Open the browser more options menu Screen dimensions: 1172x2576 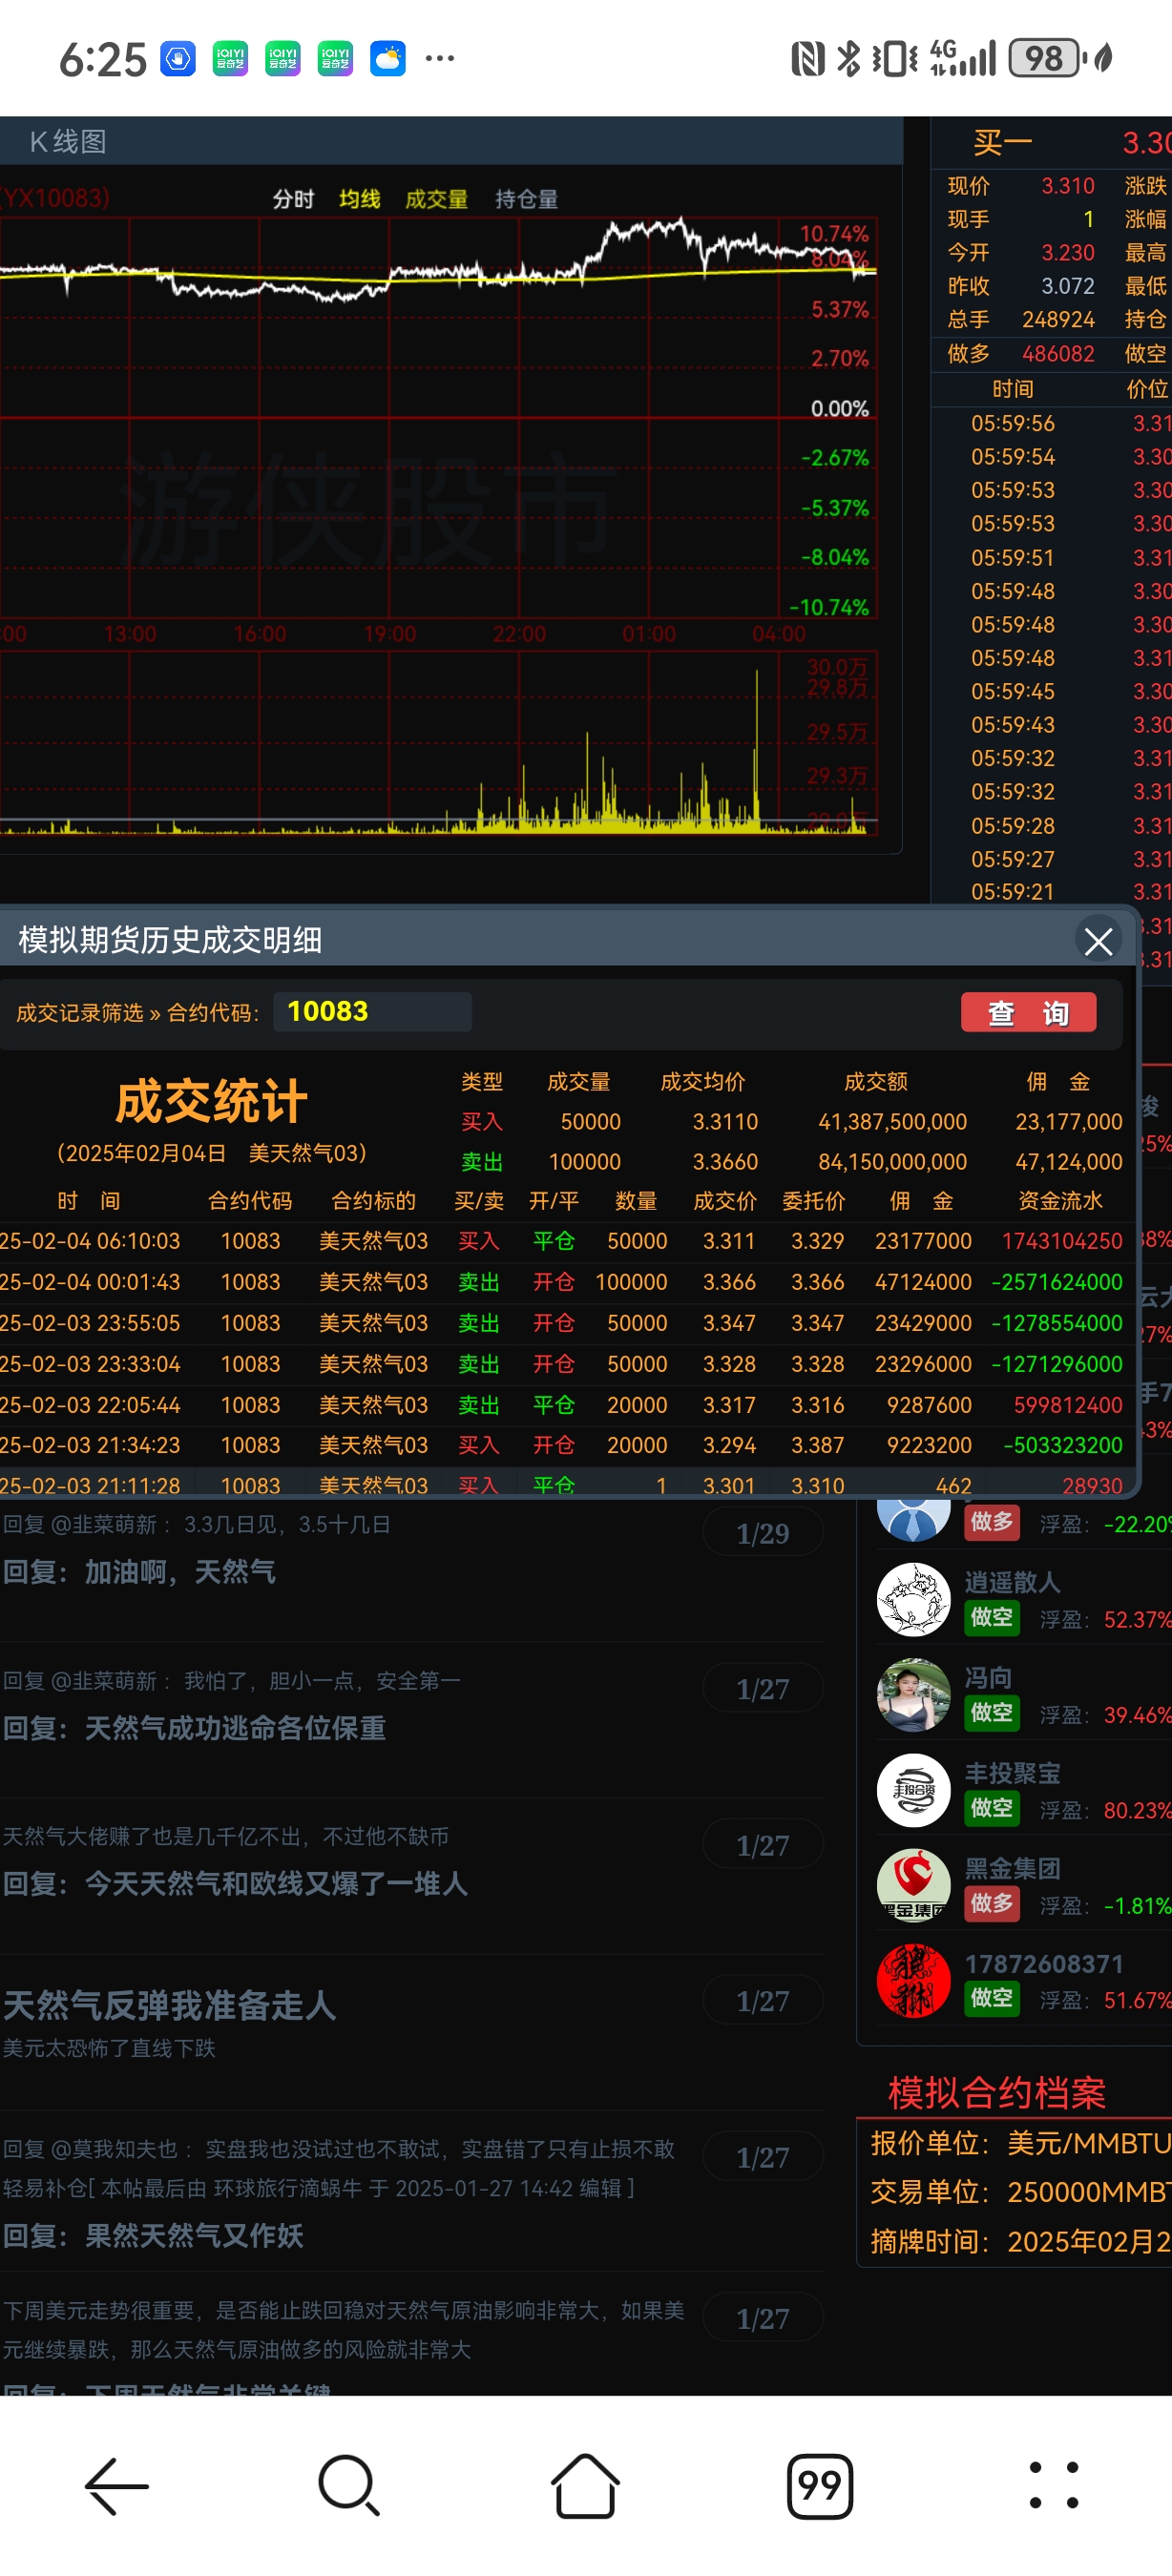point(1054,2485)
